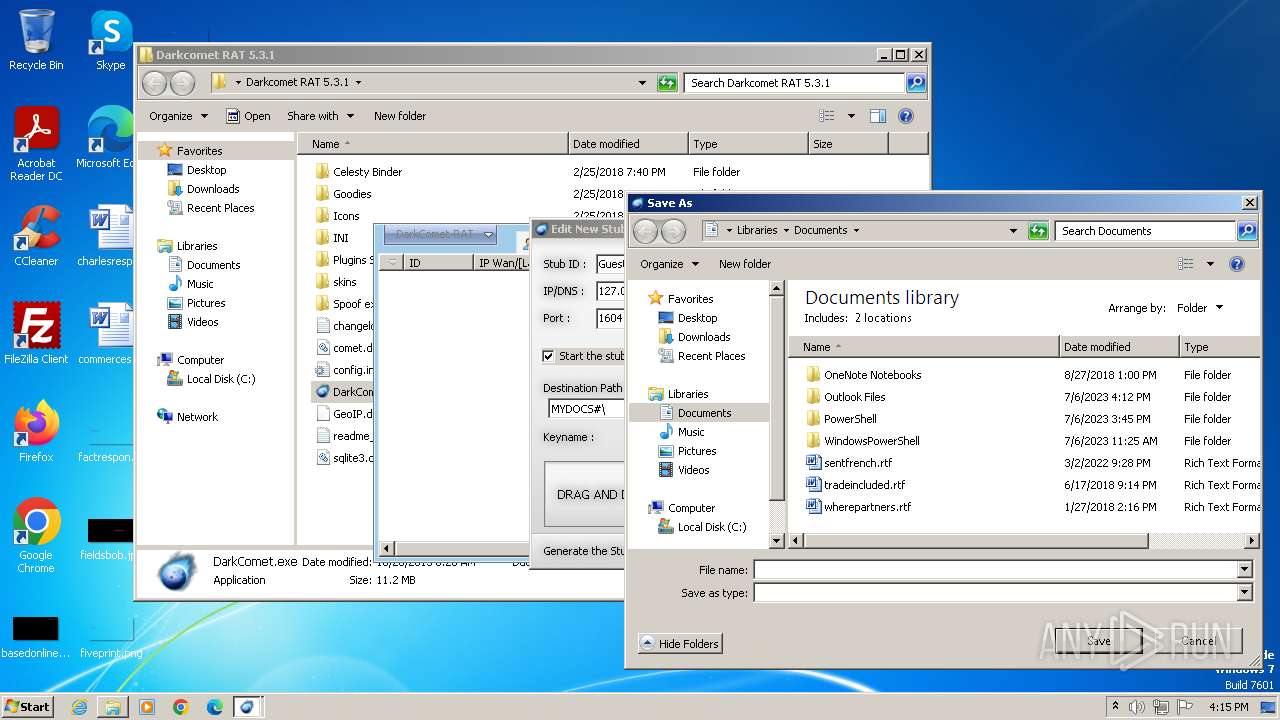Click DarkComet list horizontal scrollbar left arrow
Image resolution: width=1280 pixels, height=720 pixels.
(x=387, y=549)
